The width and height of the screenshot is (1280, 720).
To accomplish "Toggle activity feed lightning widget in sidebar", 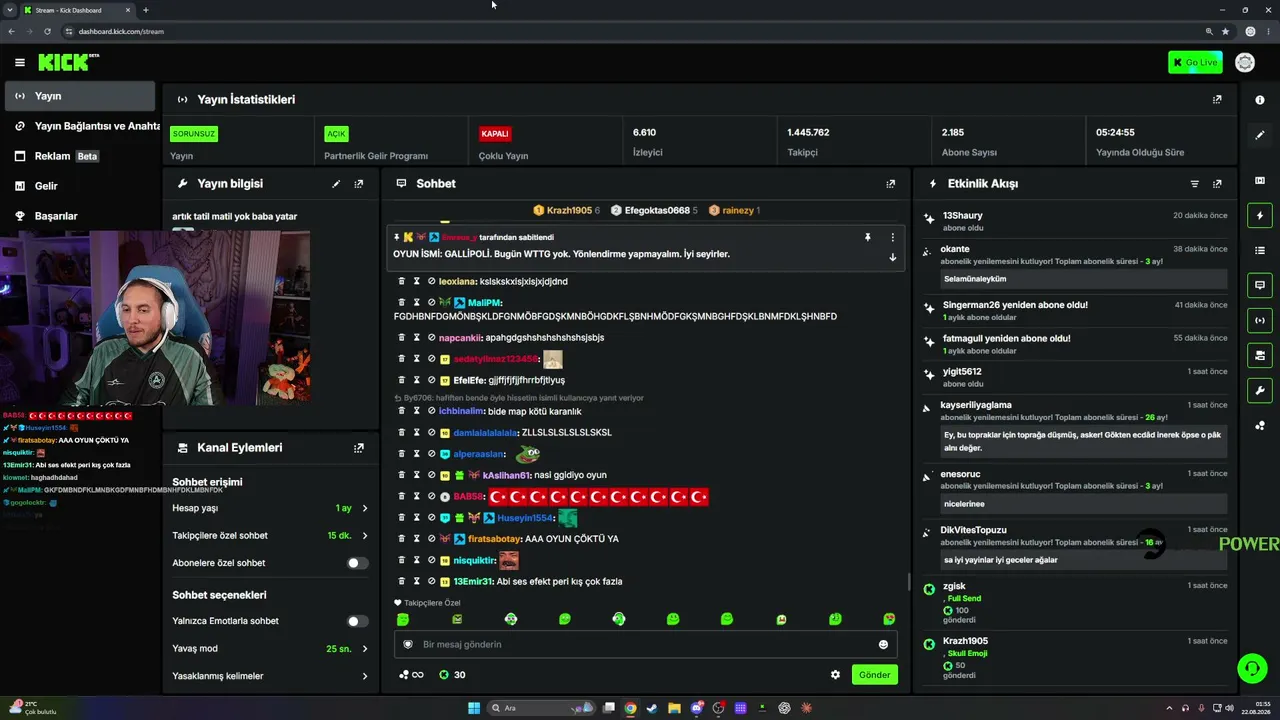I will 1260,215.
